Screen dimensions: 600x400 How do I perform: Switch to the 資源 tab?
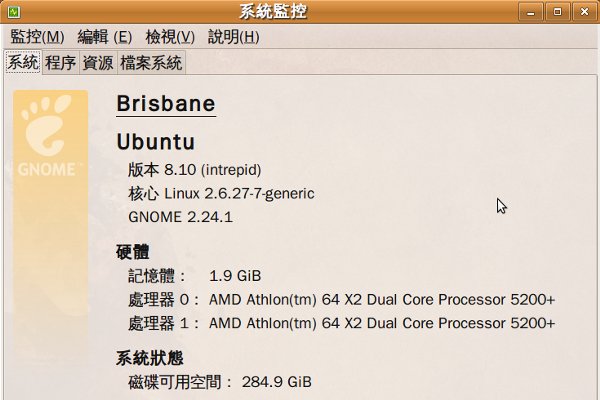click(98, 63)
